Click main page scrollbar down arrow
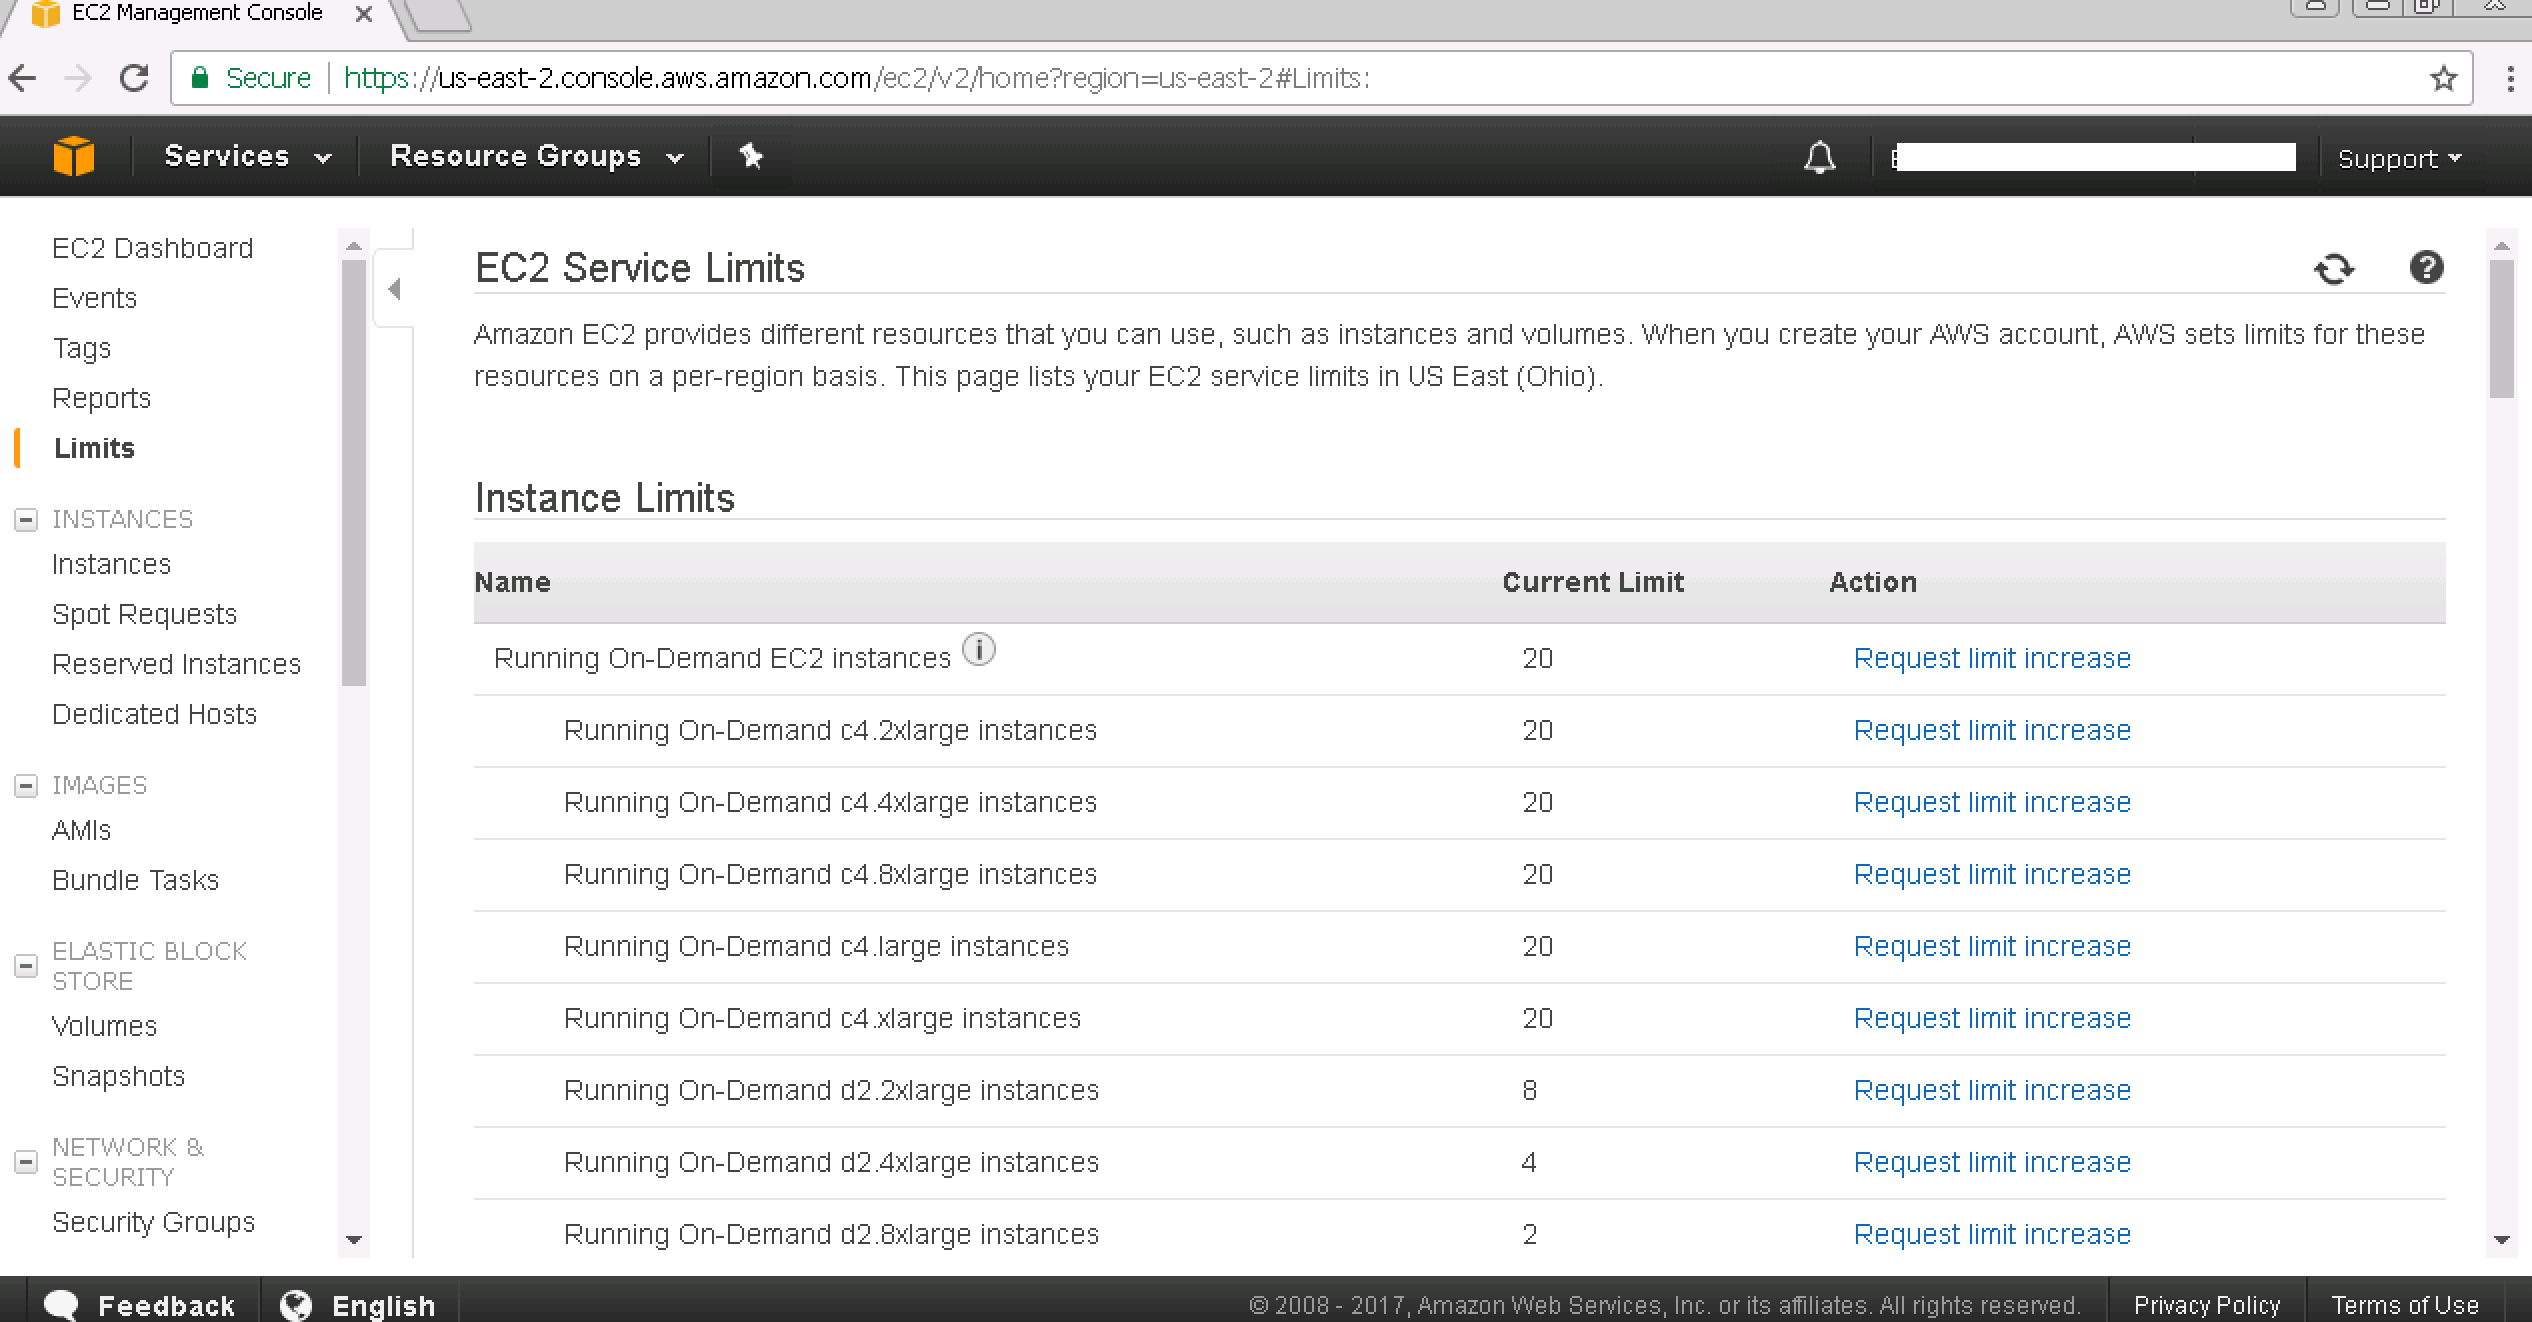 point(2502,1240)
